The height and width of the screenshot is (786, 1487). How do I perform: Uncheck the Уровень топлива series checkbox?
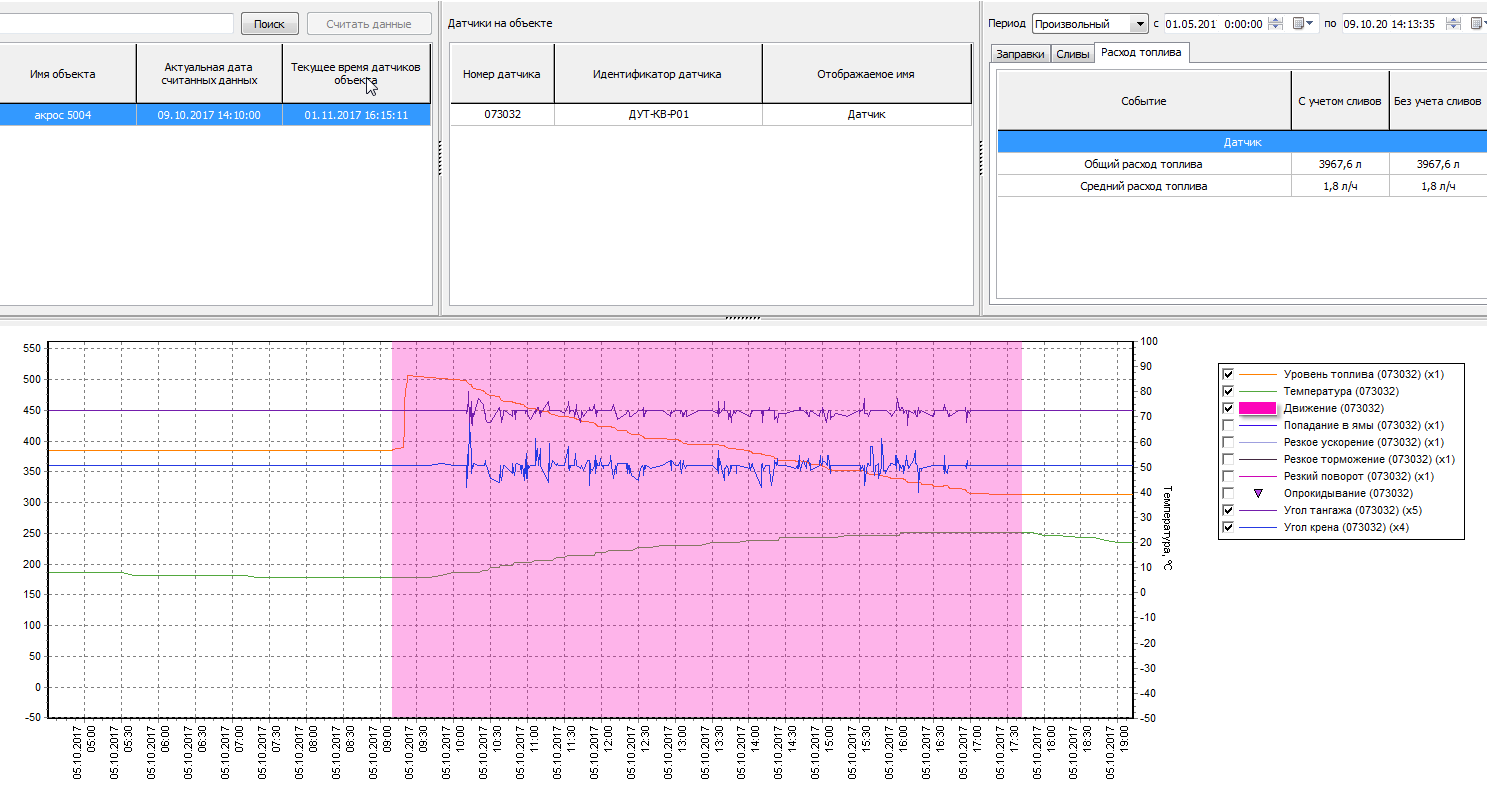click(x=1228, y=374)
